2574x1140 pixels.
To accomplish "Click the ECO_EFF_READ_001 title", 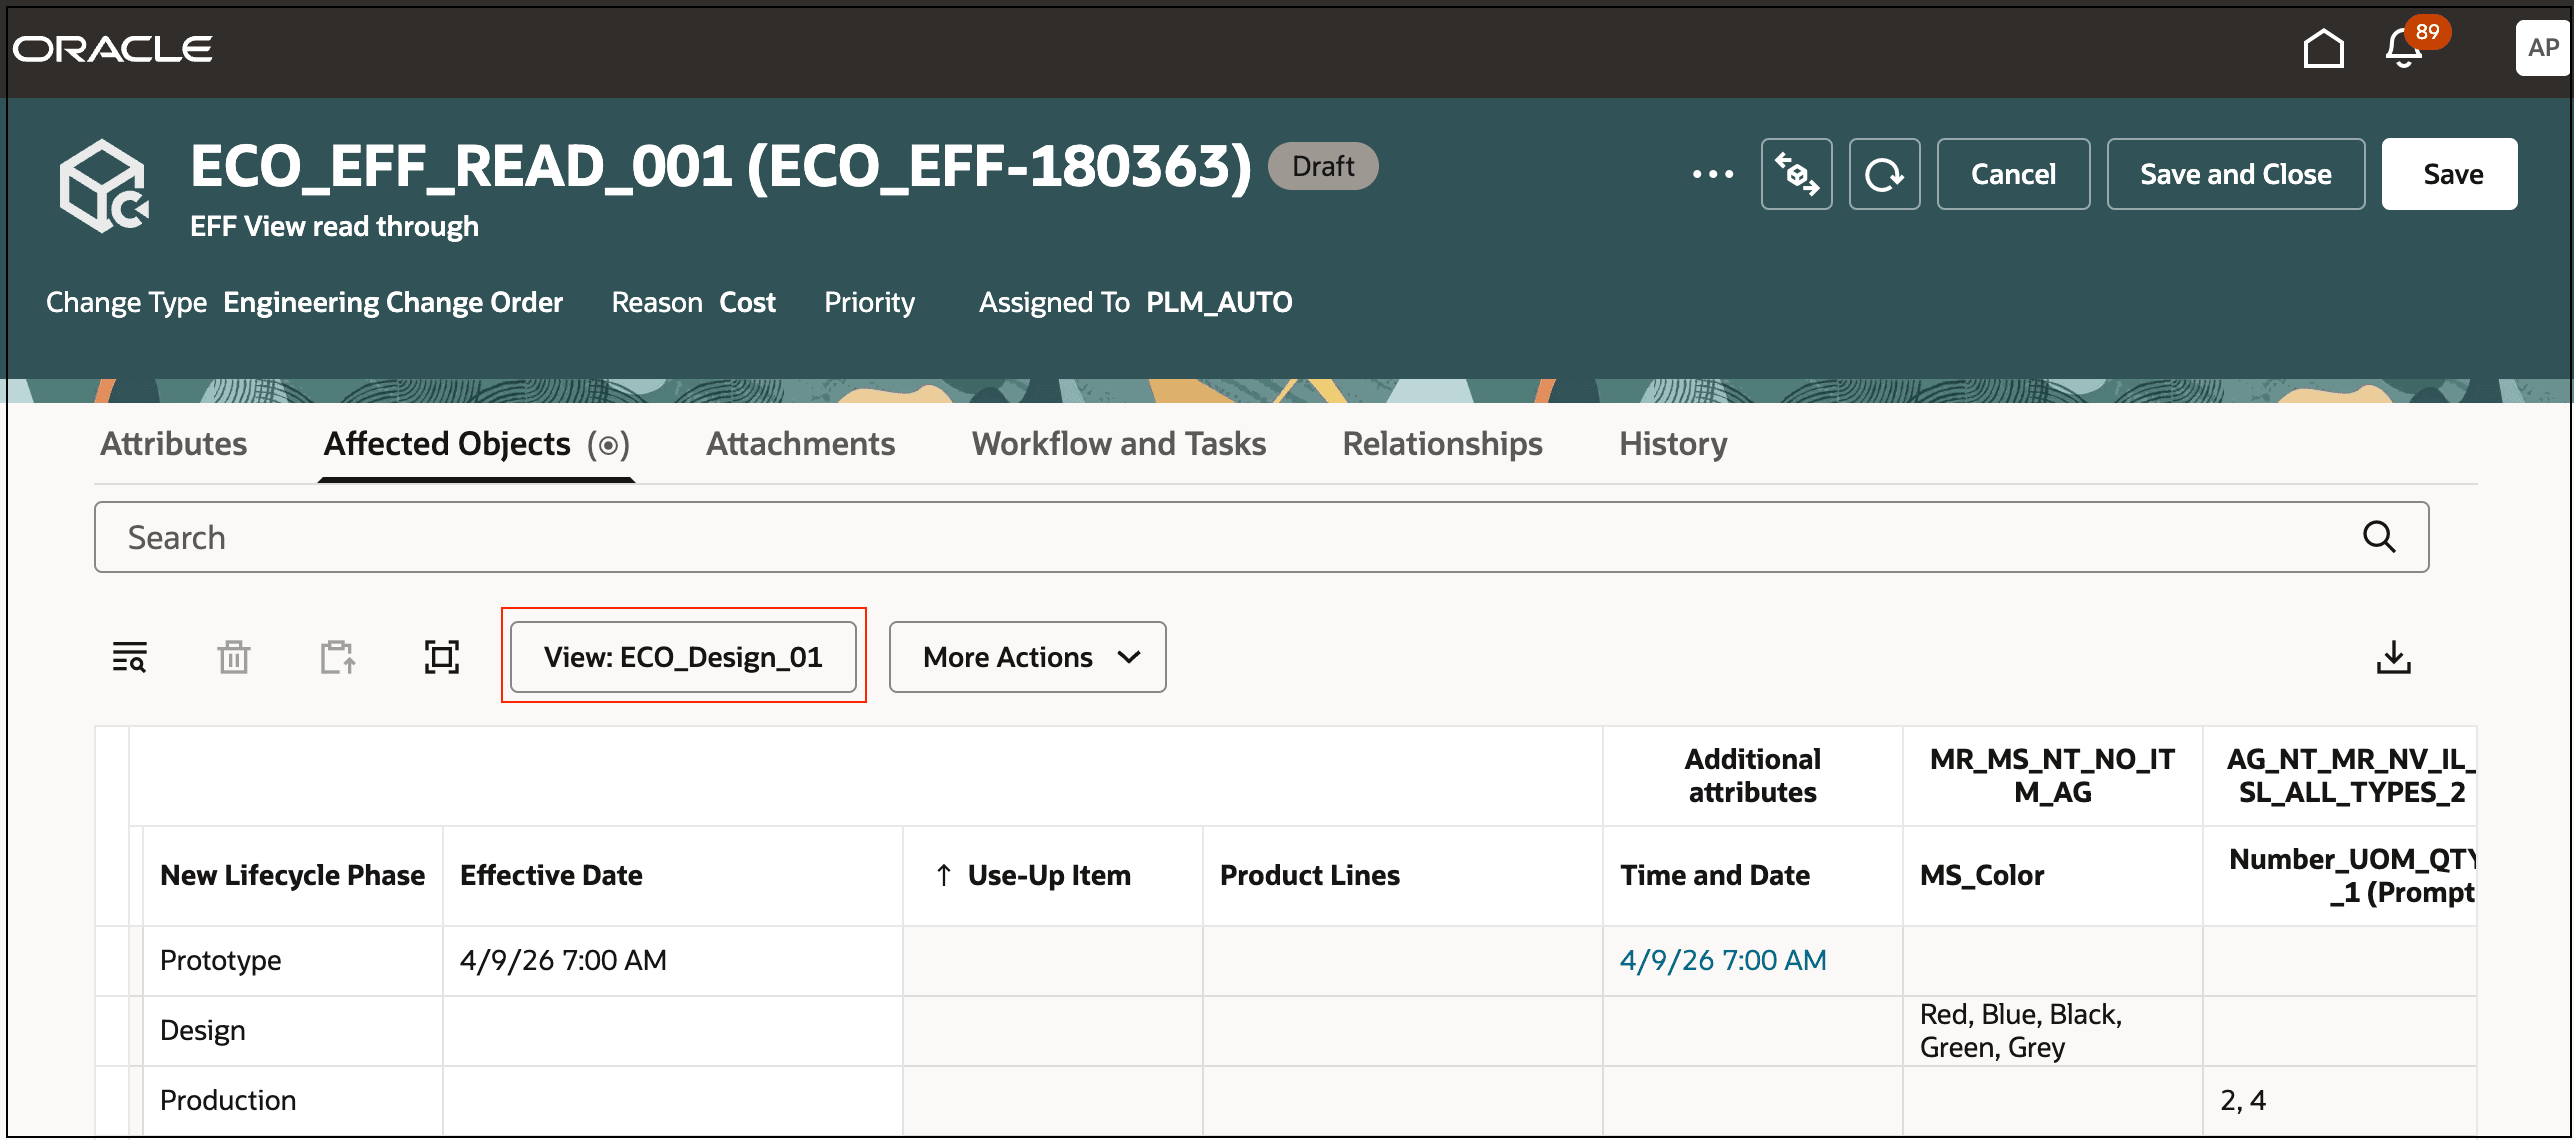I will [720, 166].
